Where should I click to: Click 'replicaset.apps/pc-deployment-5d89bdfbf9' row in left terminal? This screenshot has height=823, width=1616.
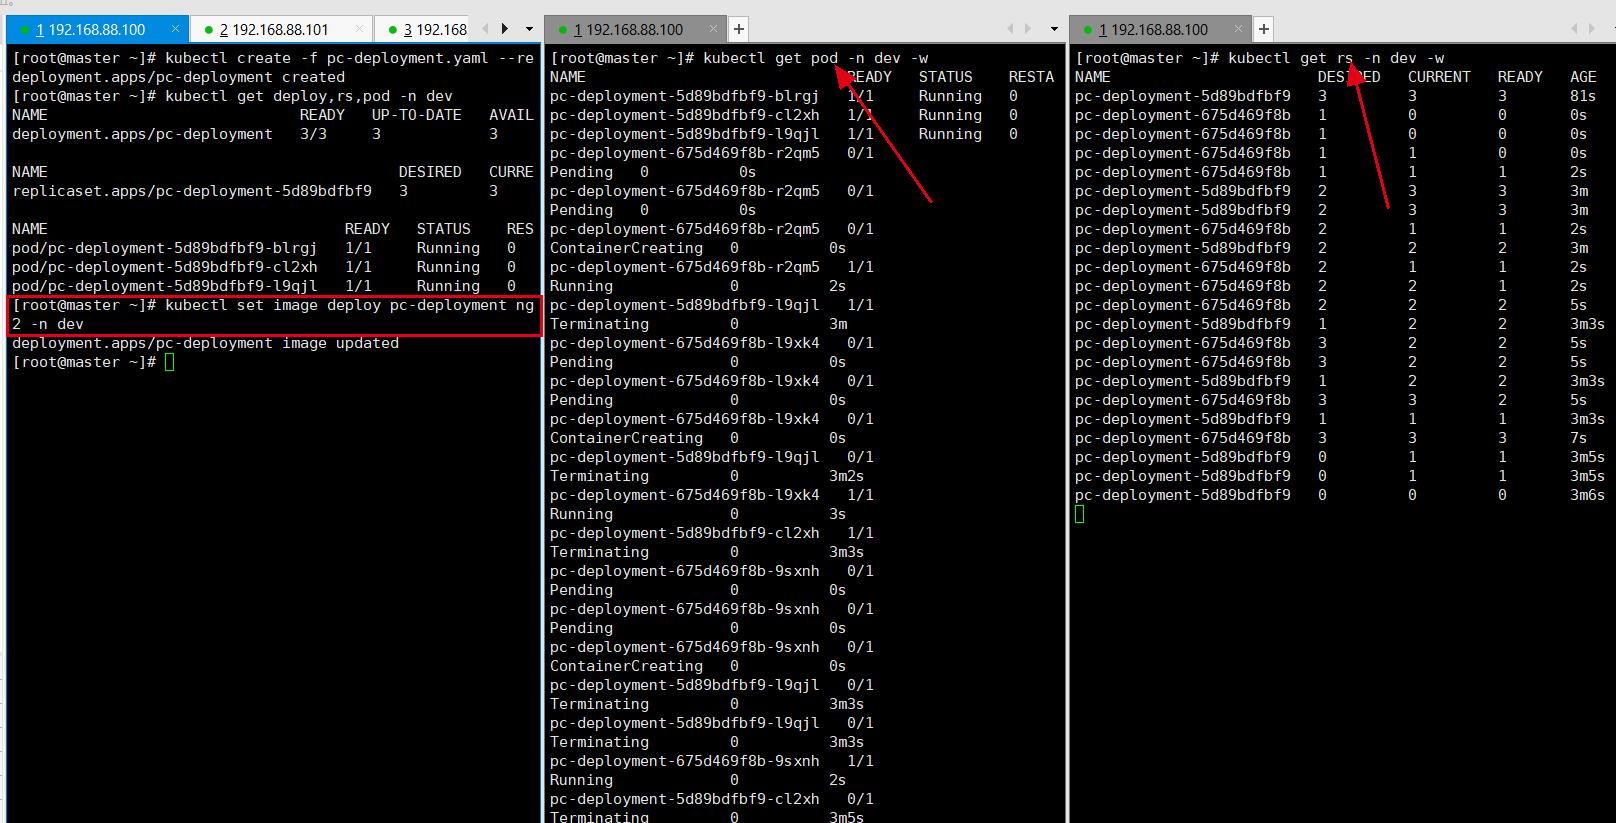[x=270, y=191]
